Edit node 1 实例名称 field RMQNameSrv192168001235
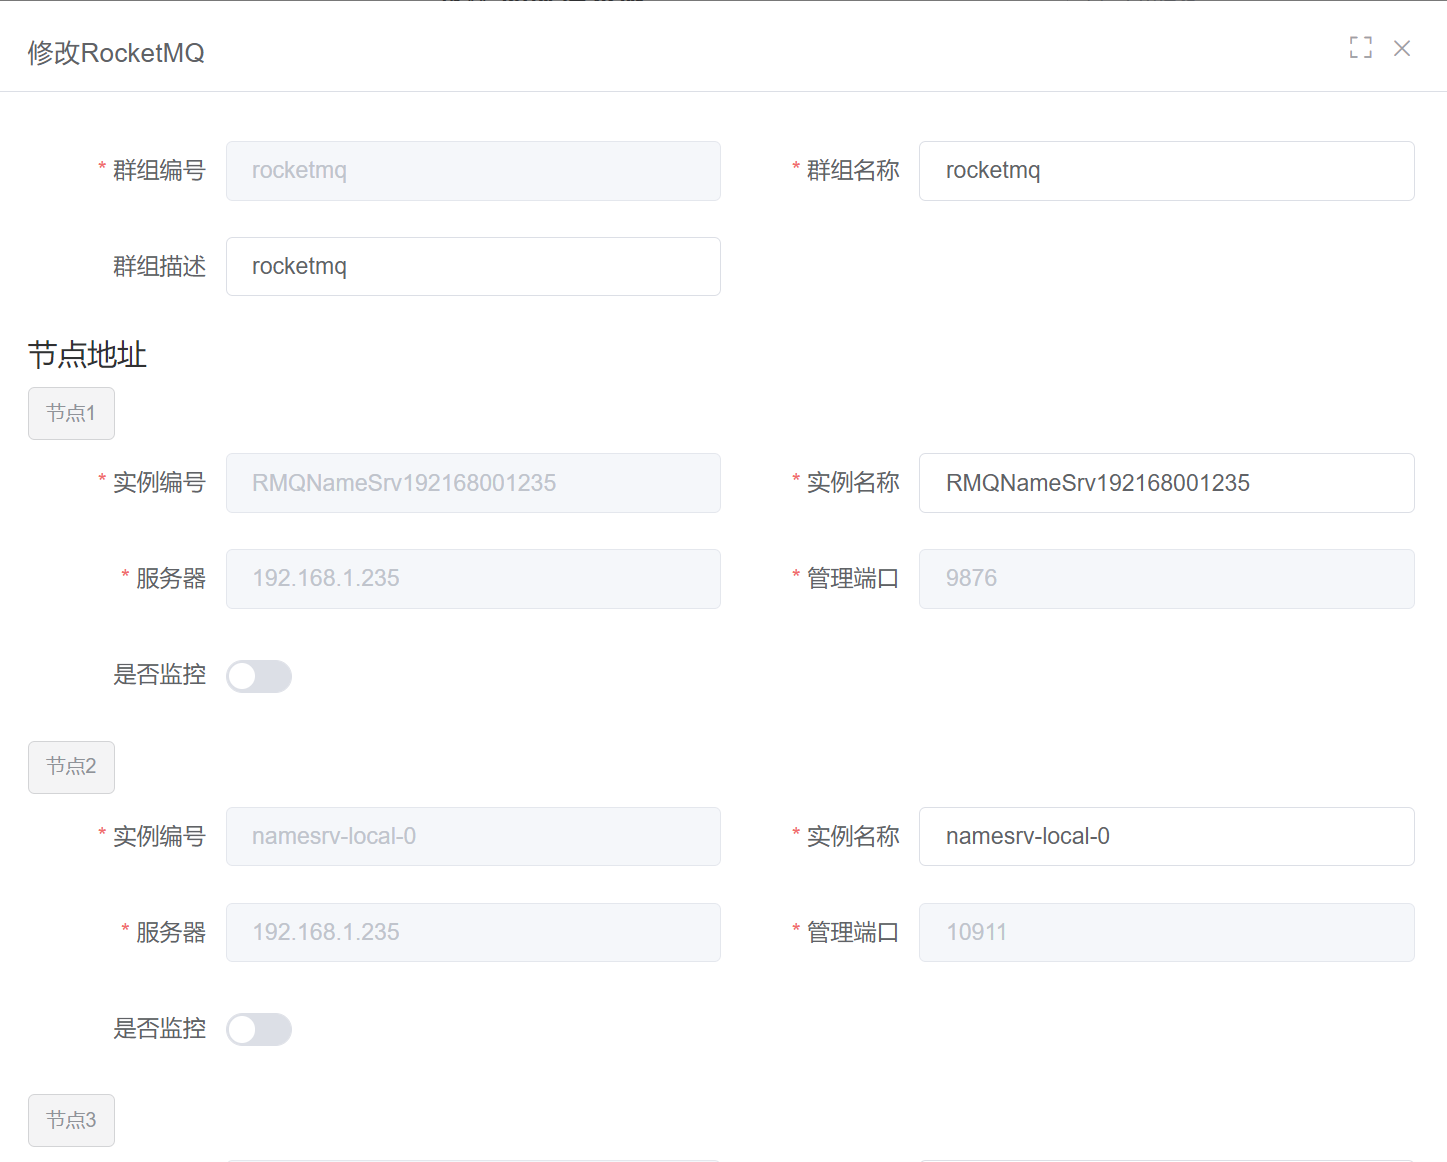 1166,483
